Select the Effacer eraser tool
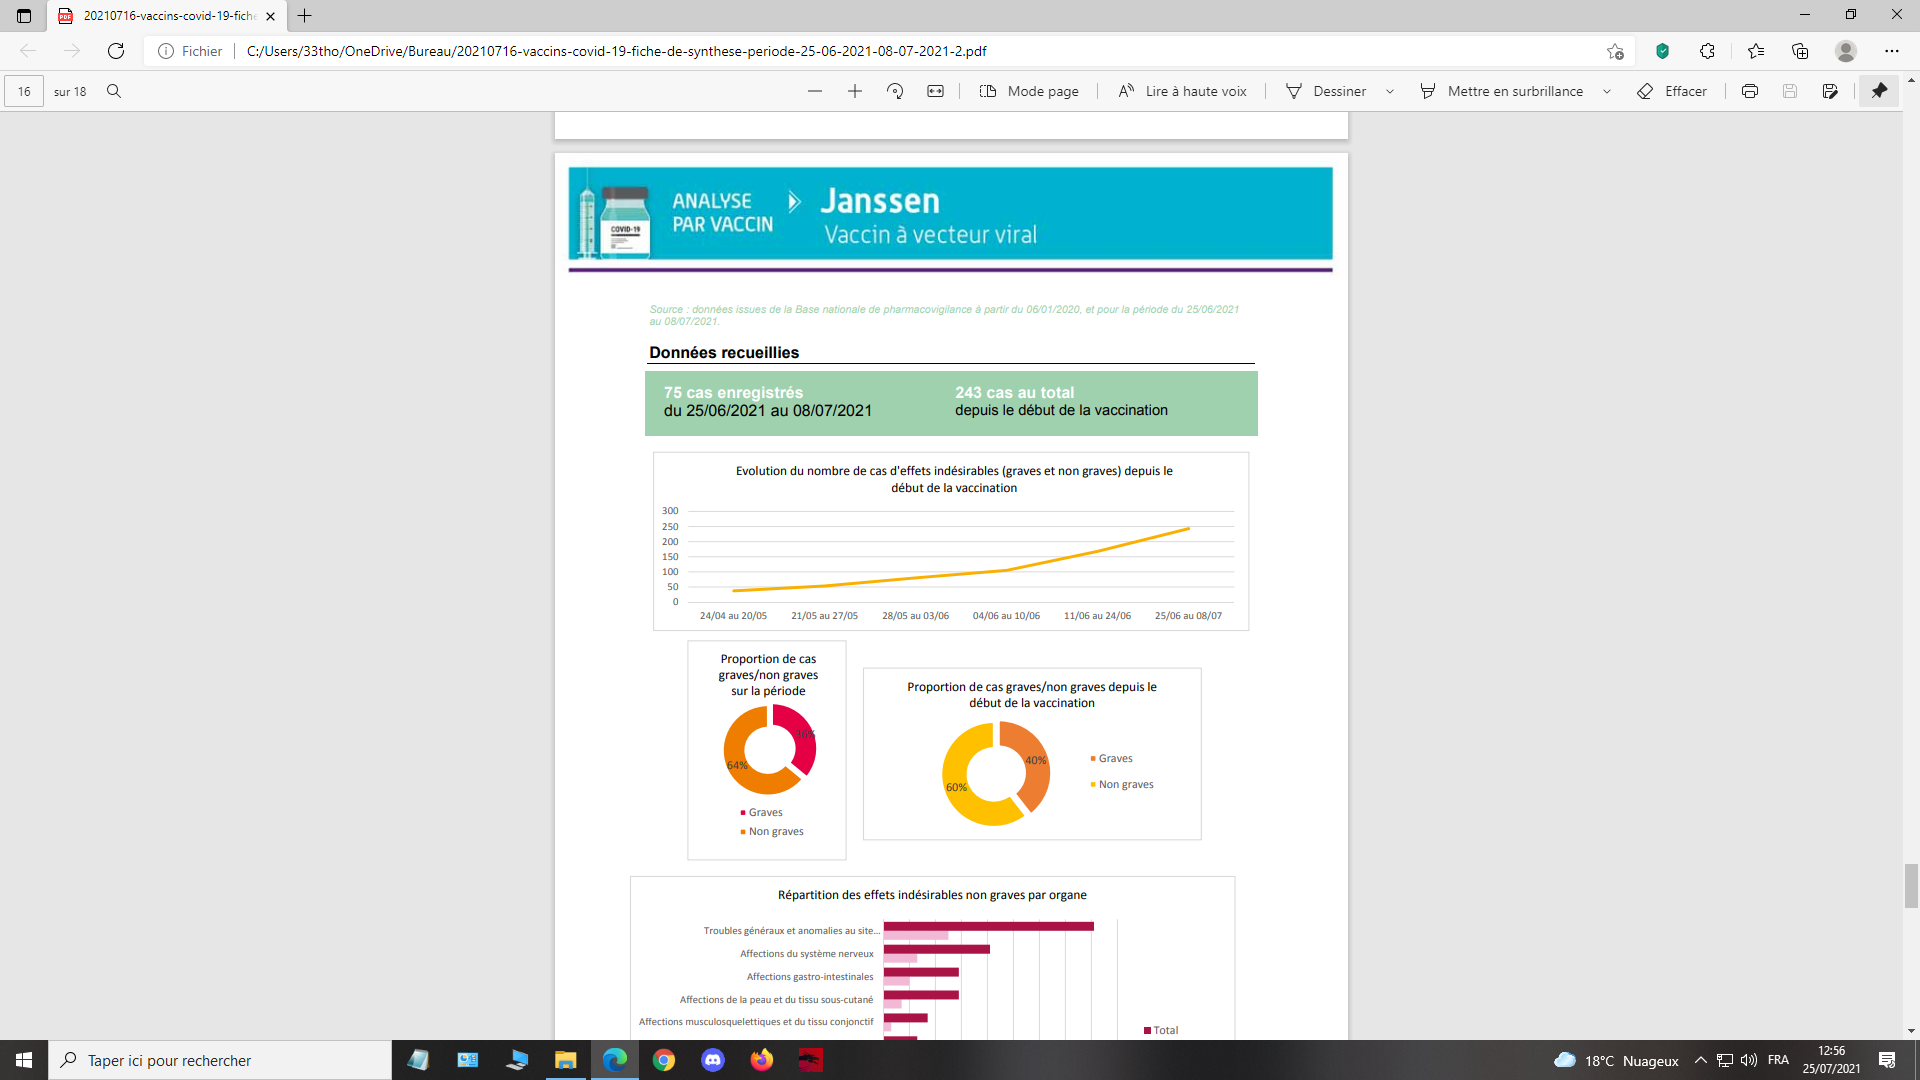 (x=1672, y=91)
